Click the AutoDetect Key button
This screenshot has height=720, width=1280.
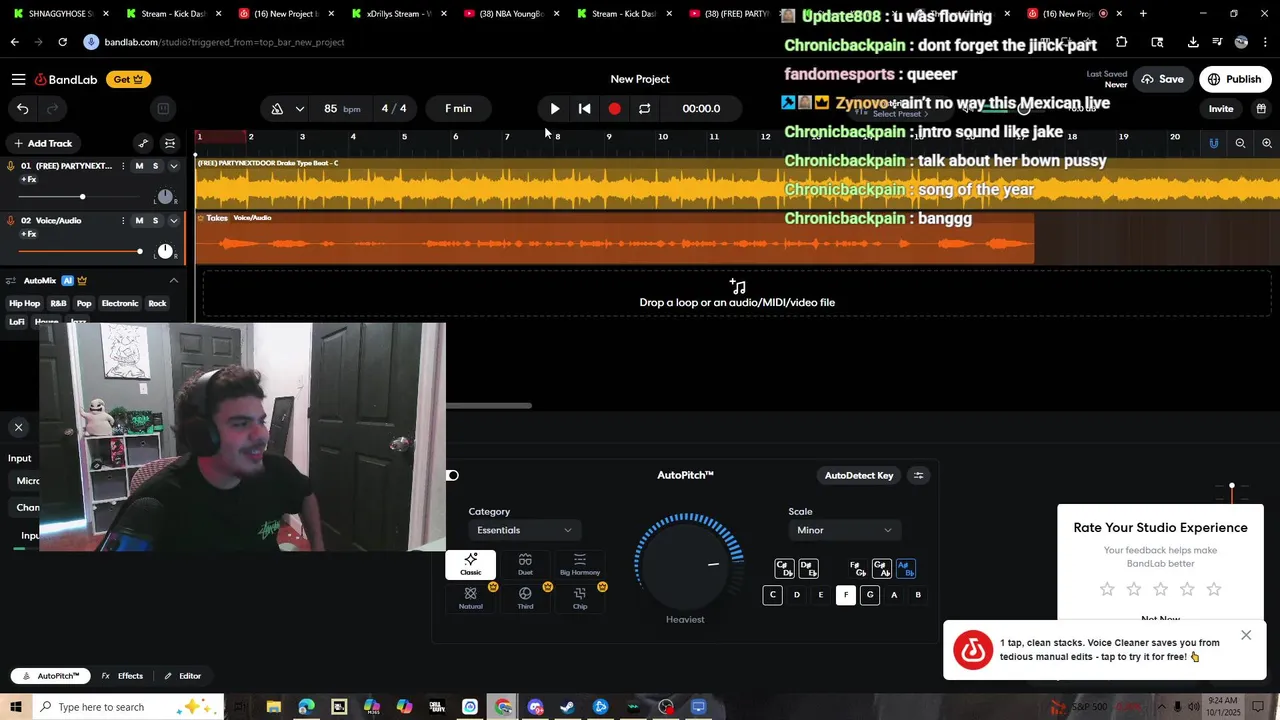(x=859, y=475)
